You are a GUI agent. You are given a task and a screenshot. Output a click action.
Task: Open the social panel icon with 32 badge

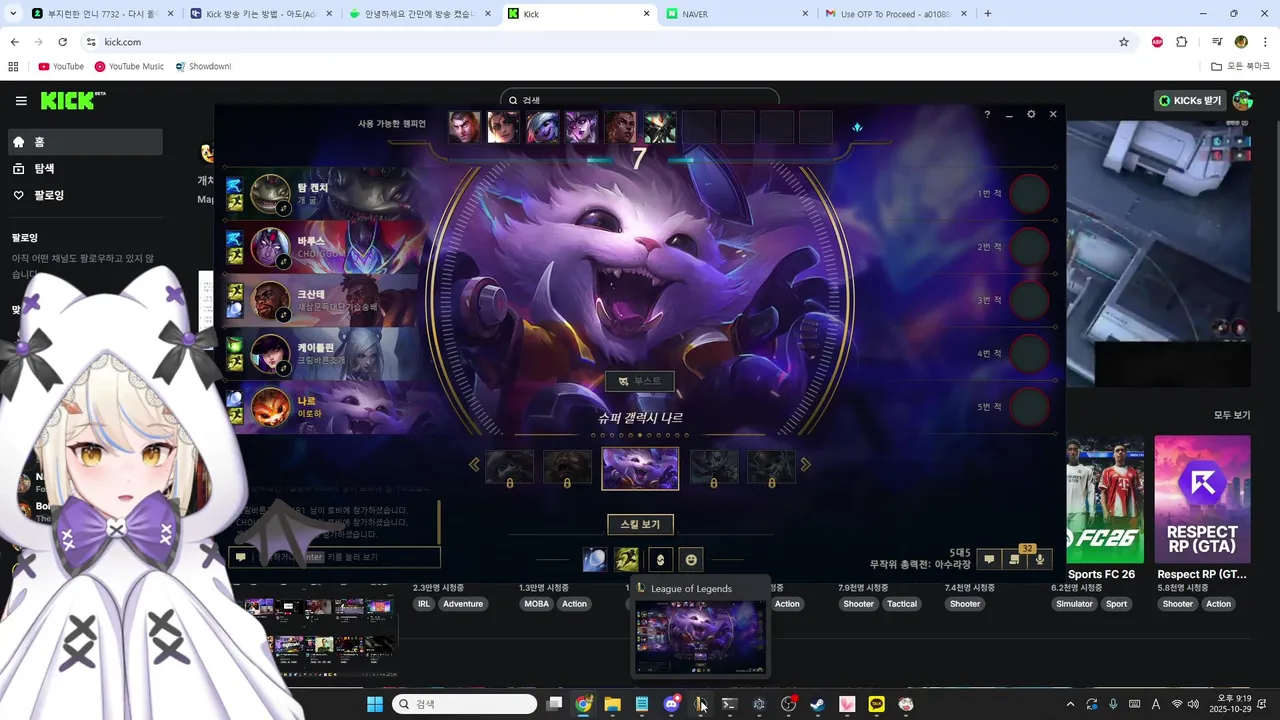pyautogui.click(x=1015, y=560)
